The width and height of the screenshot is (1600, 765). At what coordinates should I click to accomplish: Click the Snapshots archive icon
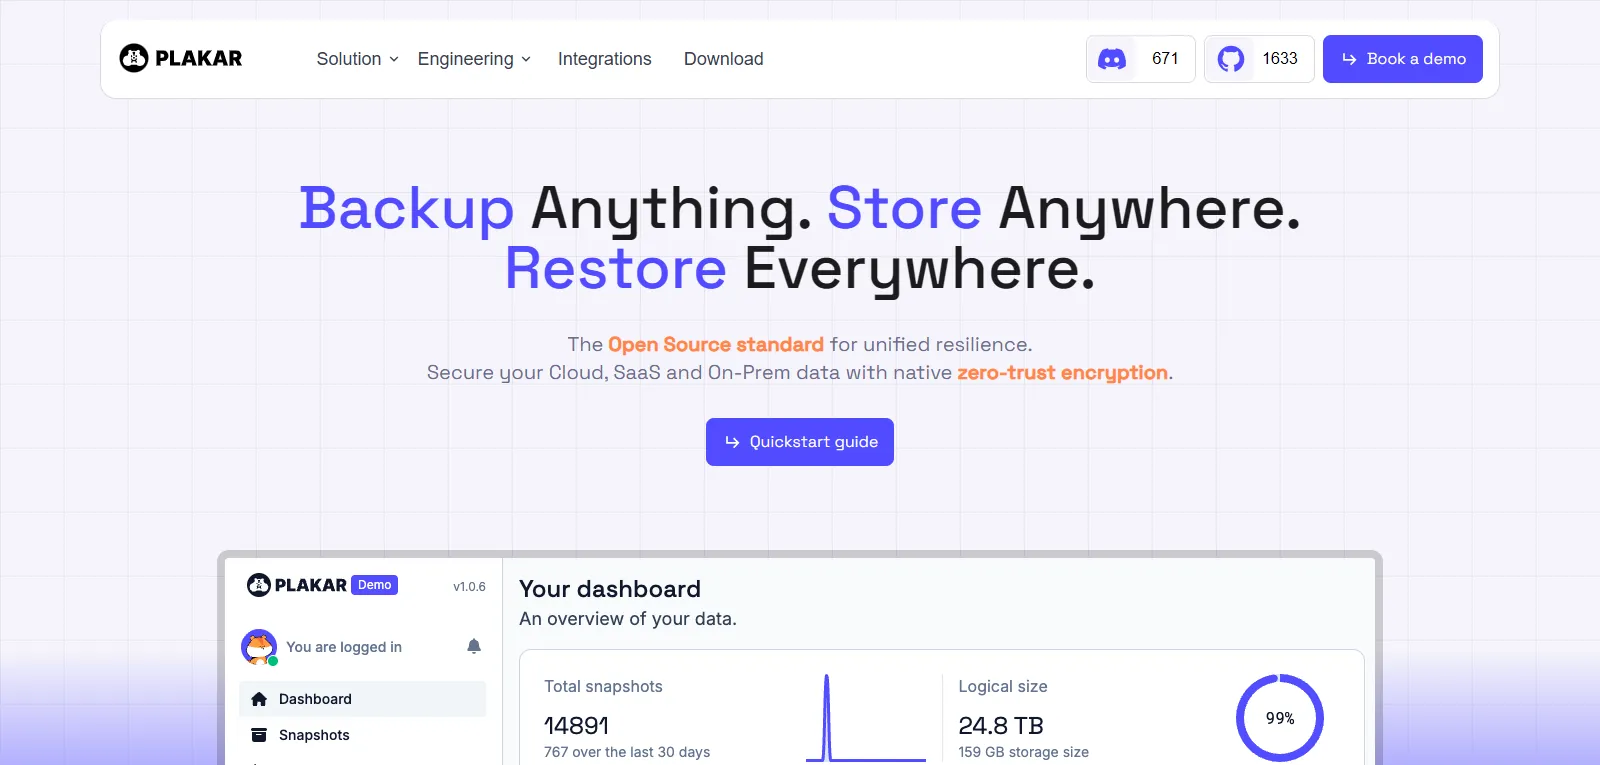259,735
